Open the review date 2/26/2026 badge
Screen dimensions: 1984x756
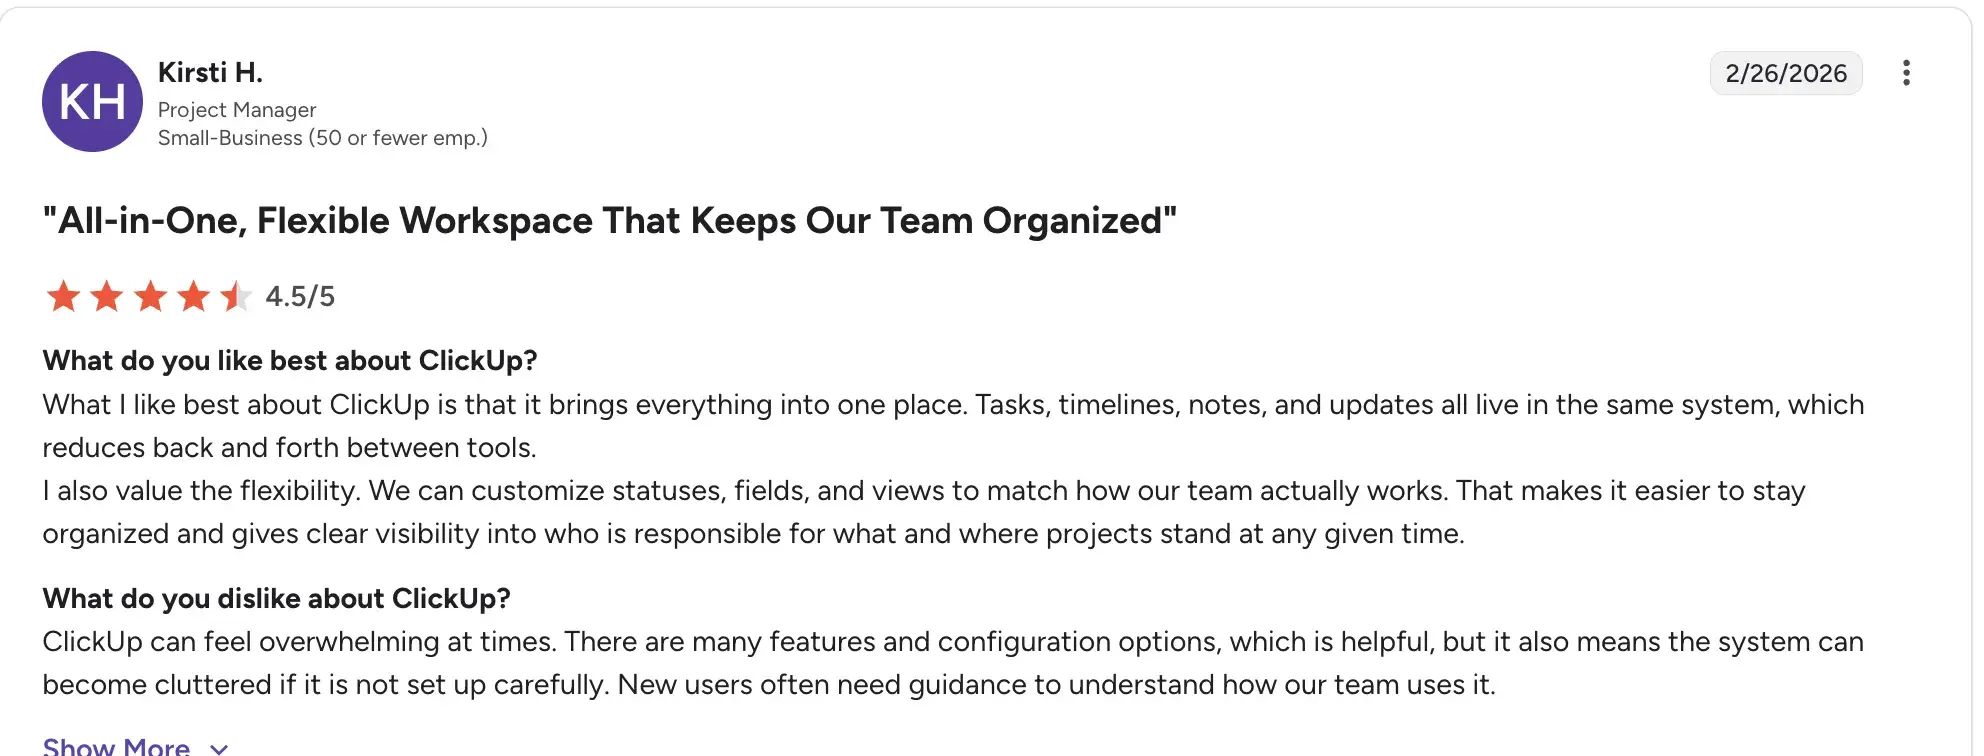[1786, 73]
